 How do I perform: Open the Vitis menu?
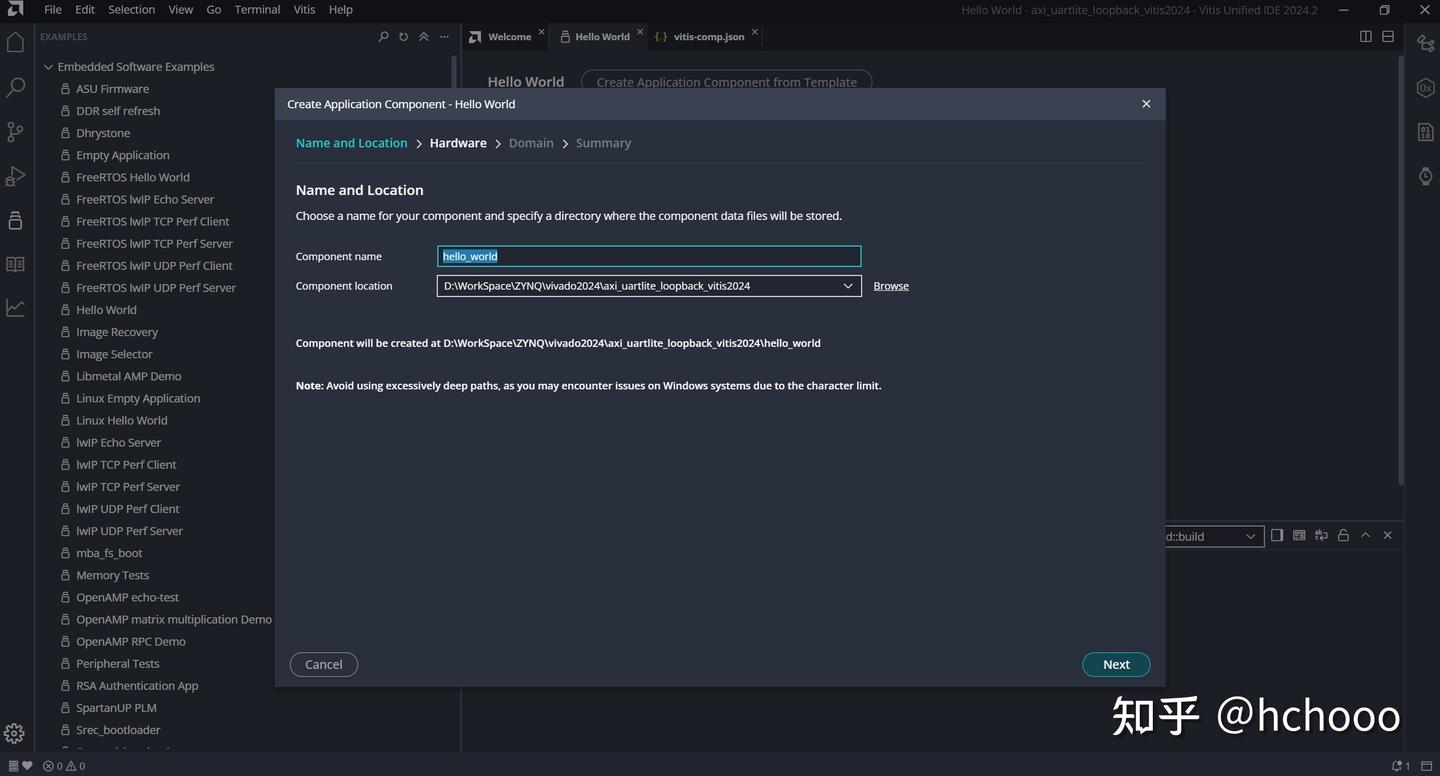(304, 9)
